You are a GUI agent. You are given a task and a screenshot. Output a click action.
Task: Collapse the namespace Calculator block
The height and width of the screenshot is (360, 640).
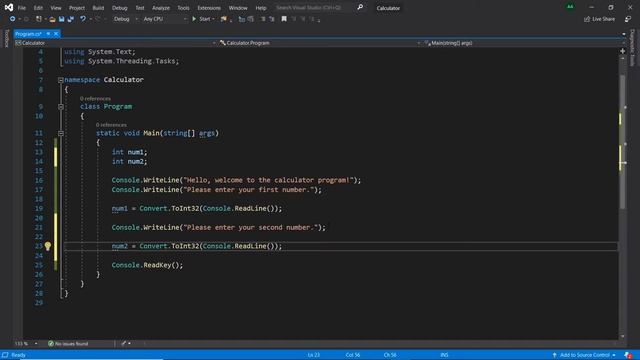click(x=60, y=80)
